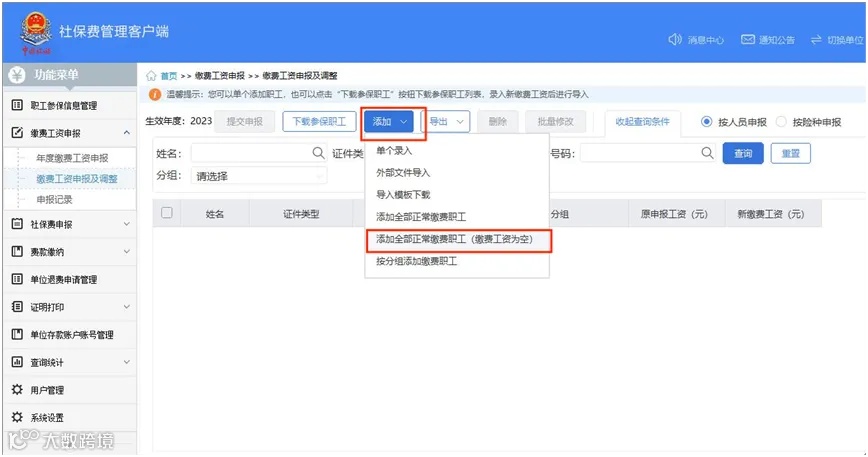Click the 证件类型 column header

coord(301,214)
